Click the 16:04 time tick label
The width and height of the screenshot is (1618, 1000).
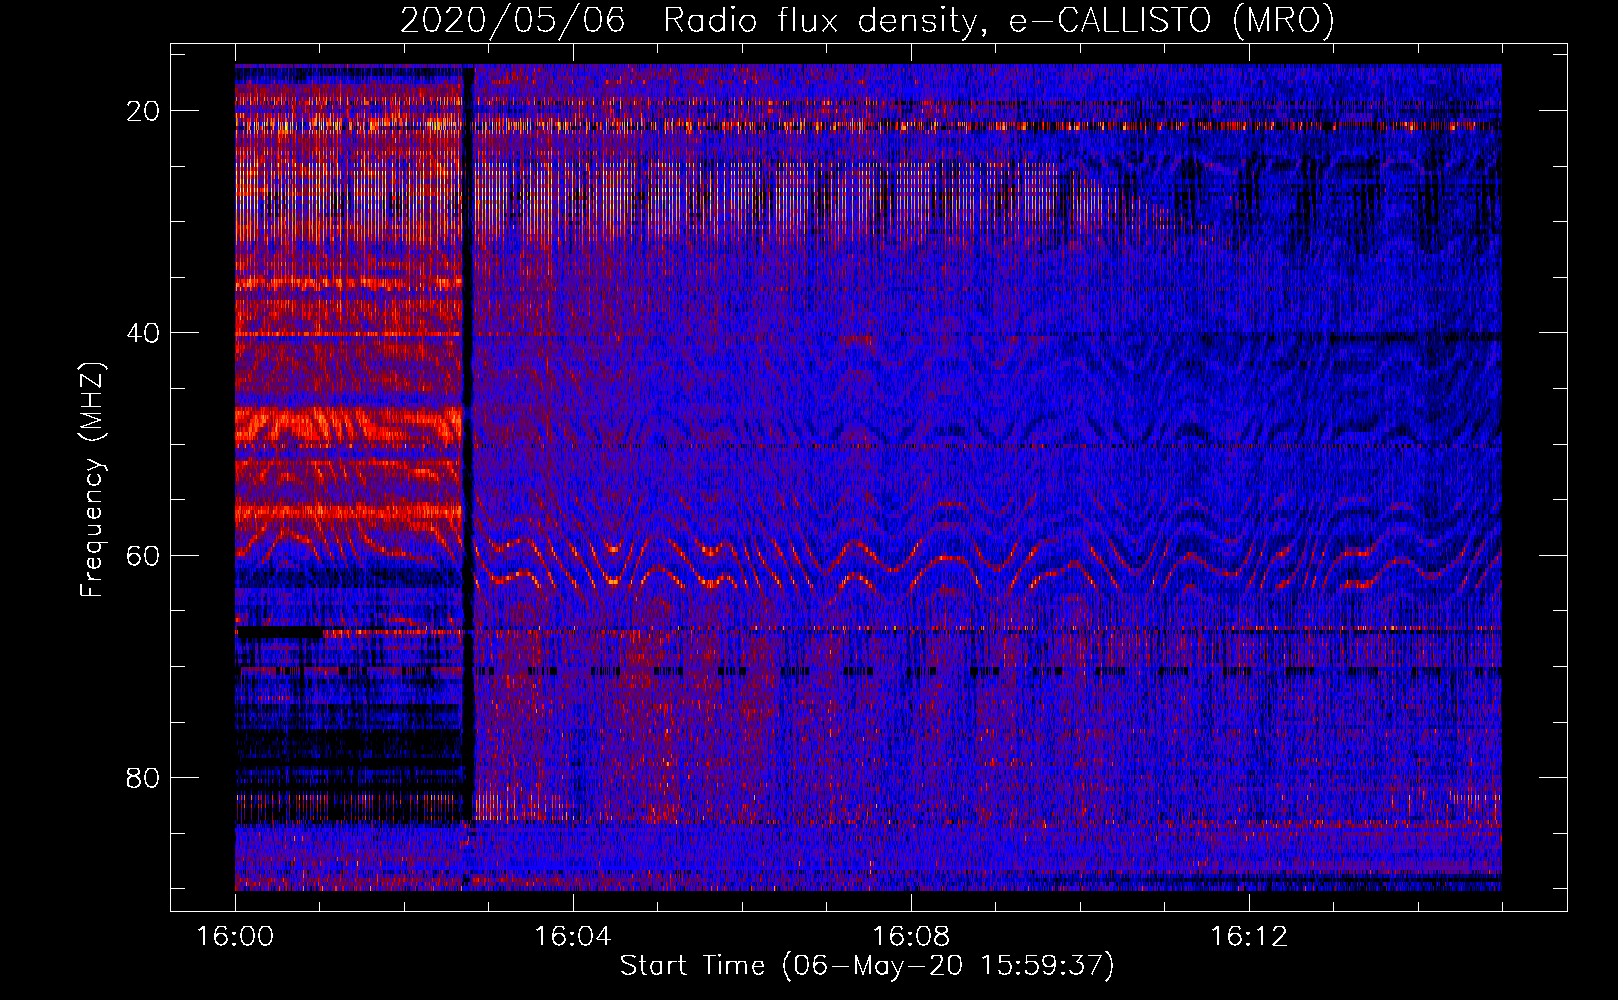pos(572,937)
